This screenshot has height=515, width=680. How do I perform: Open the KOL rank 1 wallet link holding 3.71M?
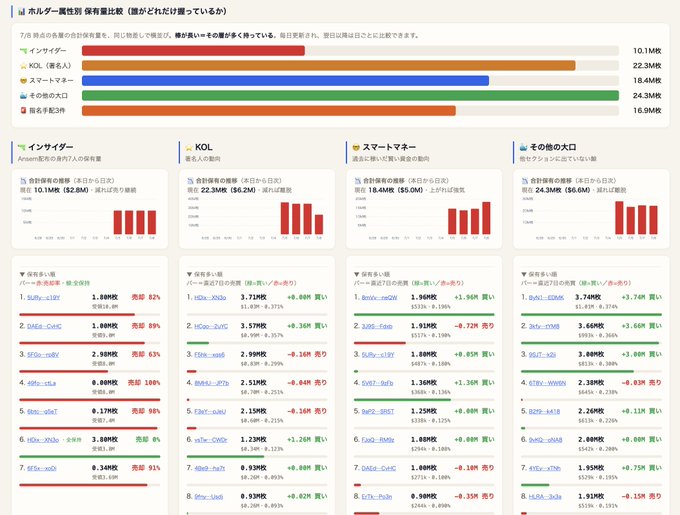point(210,297)
